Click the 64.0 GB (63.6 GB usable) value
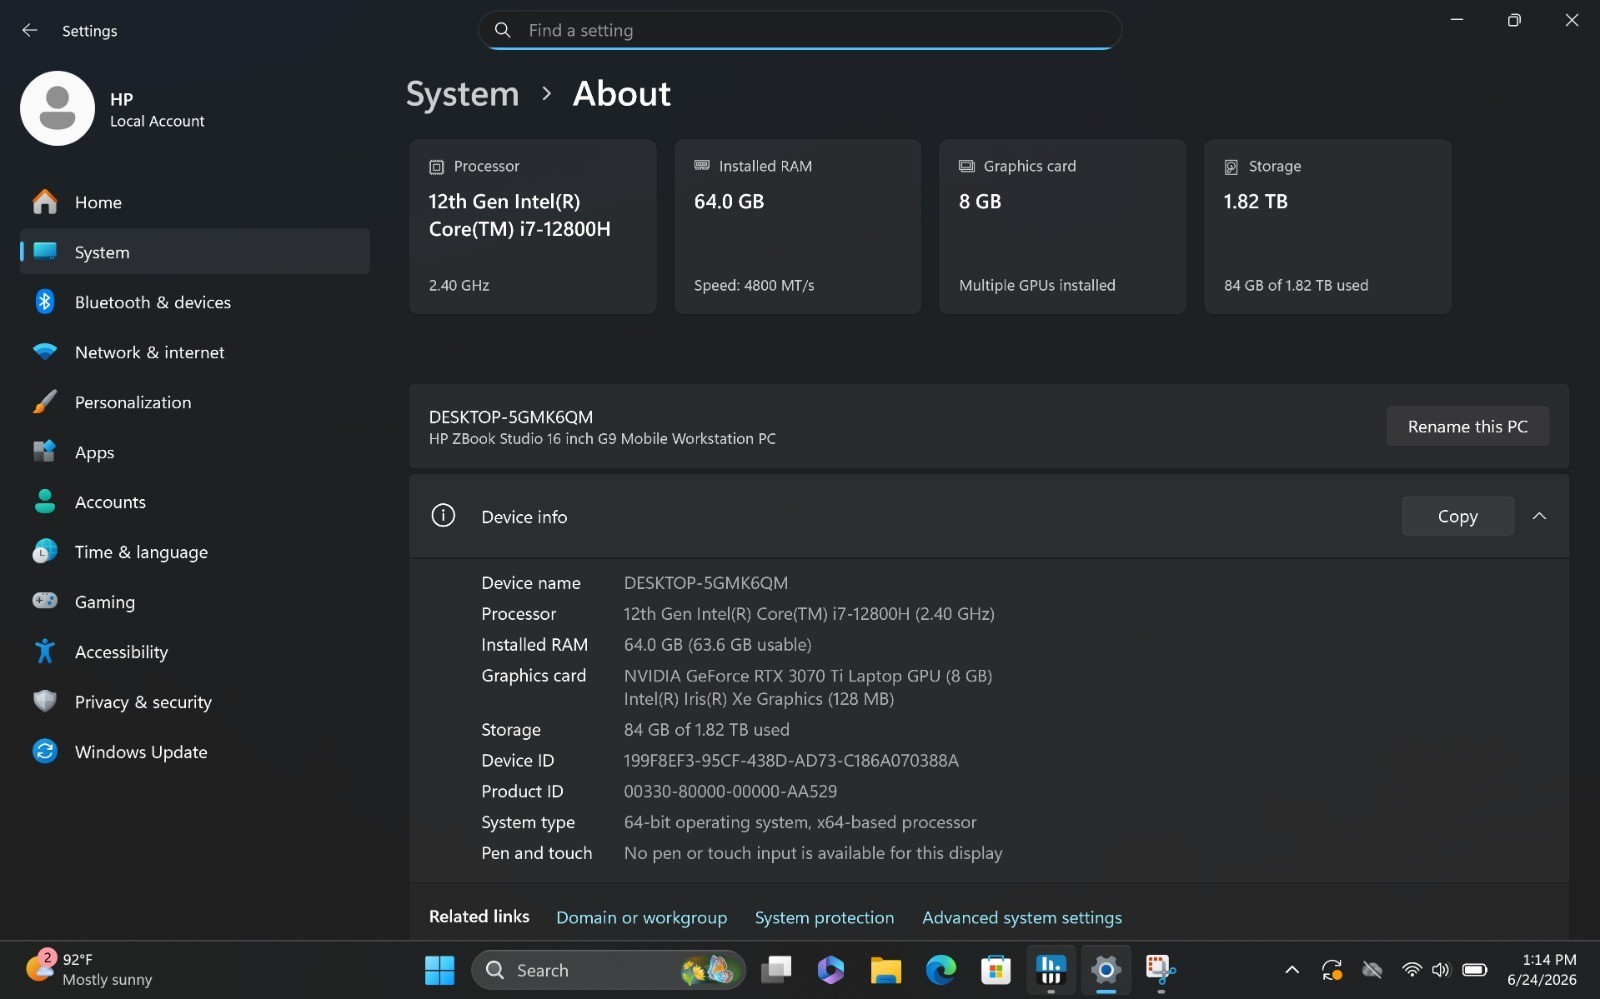The width and height of the screenshot is (1600, 999). click(x=718, y=645)
